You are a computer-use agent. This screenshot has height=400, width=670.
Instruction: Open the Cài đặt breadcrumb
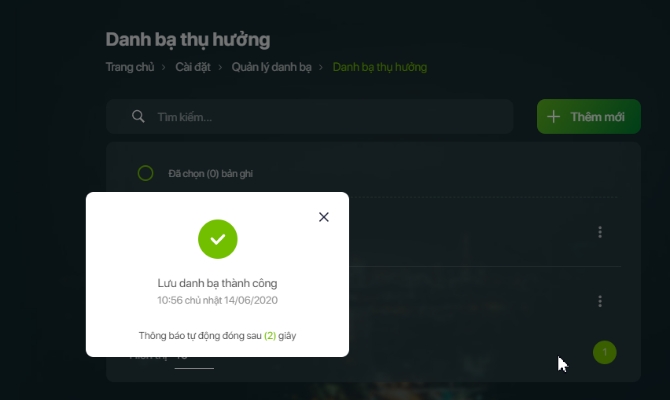[193, 67]
